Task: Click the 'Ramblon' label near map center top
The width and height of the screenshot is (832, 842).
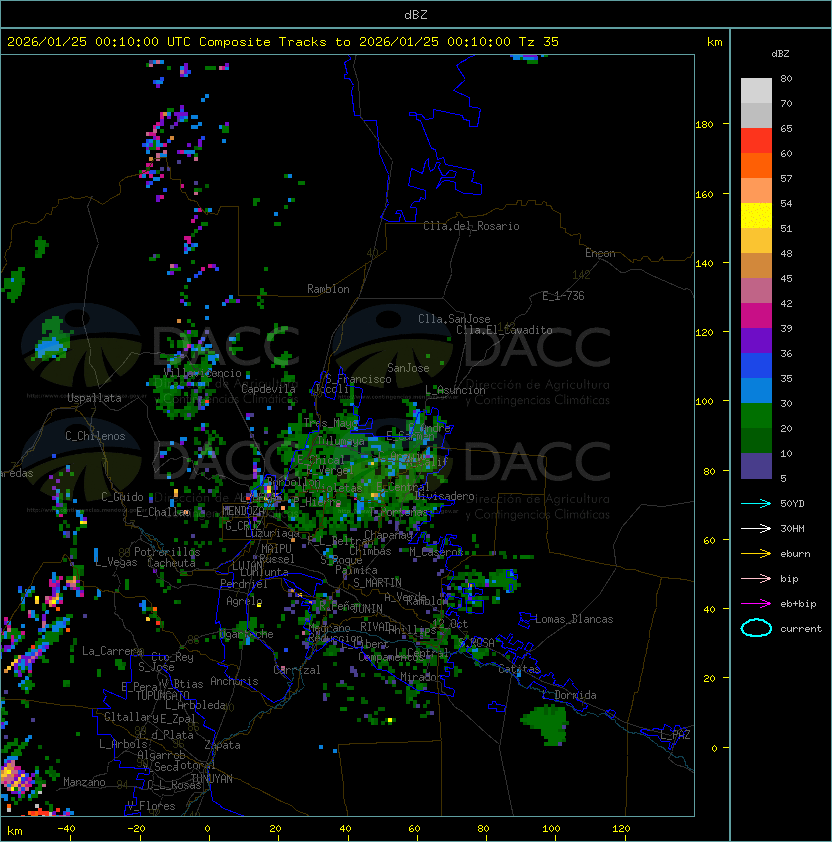Action: coord(328,289)
